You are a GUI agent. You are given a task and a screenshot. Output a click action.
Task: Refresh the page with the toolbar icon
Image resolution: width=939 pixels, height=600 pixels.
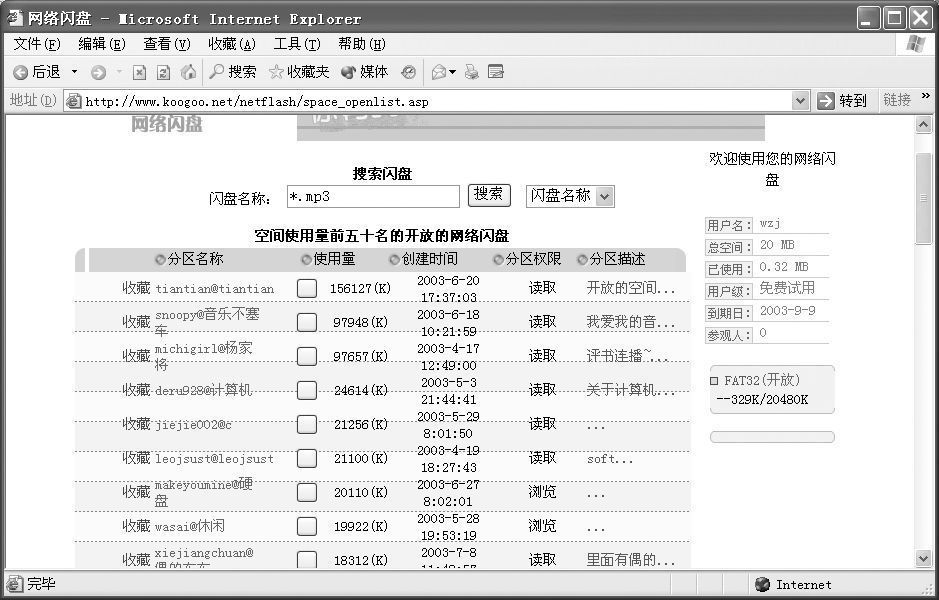coord(163,72)
